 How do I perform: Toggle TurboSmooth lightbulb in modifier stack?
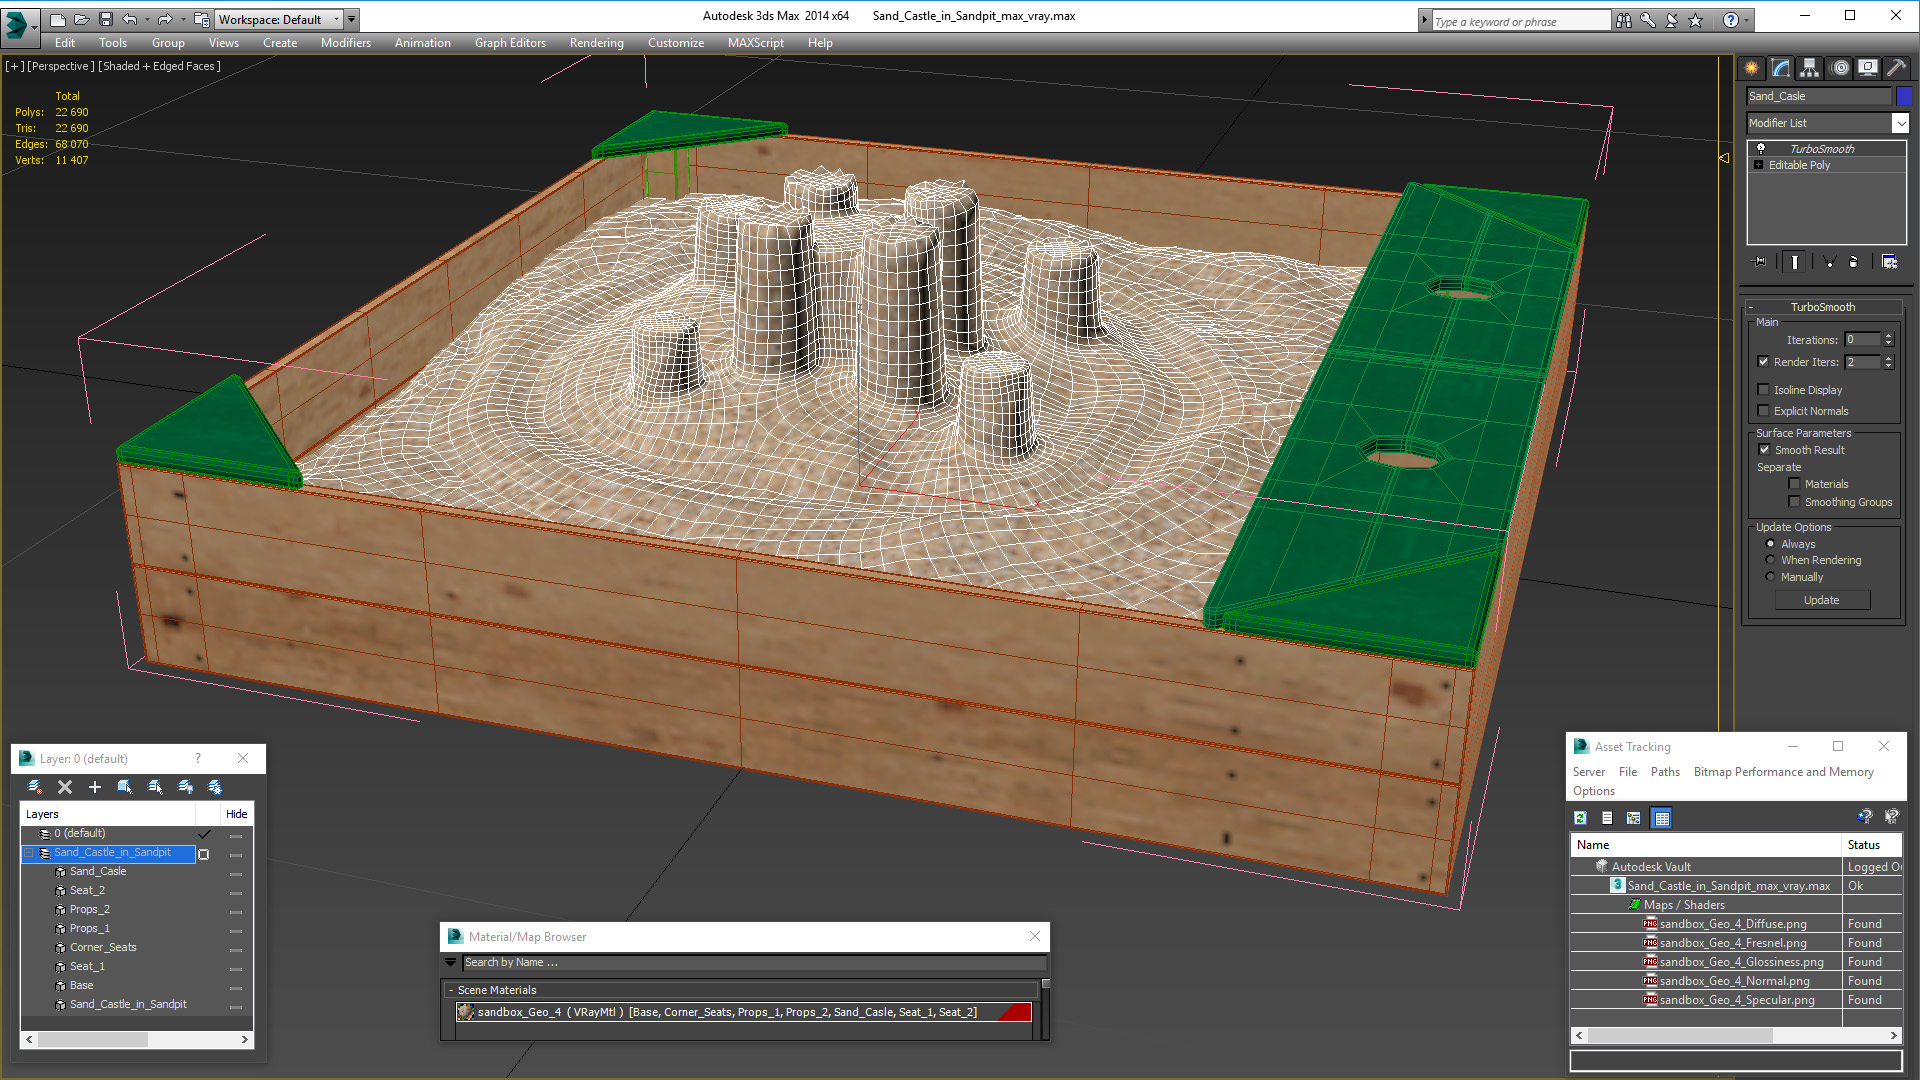(x=1761, y=149)
